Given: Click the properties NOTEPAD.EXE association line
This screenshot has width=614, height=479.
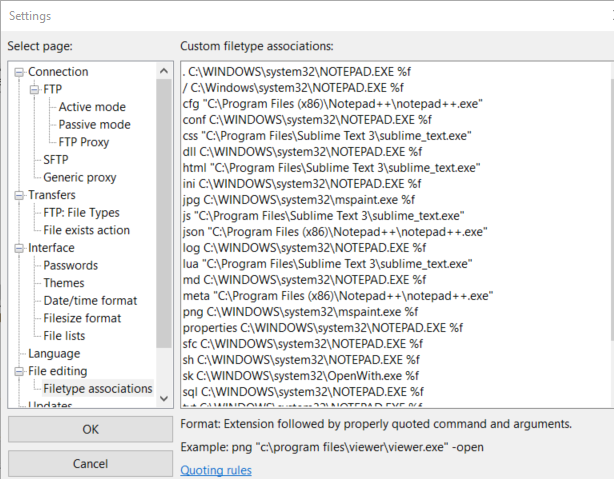Looking at the screenshot, I should tap(323, 328).
